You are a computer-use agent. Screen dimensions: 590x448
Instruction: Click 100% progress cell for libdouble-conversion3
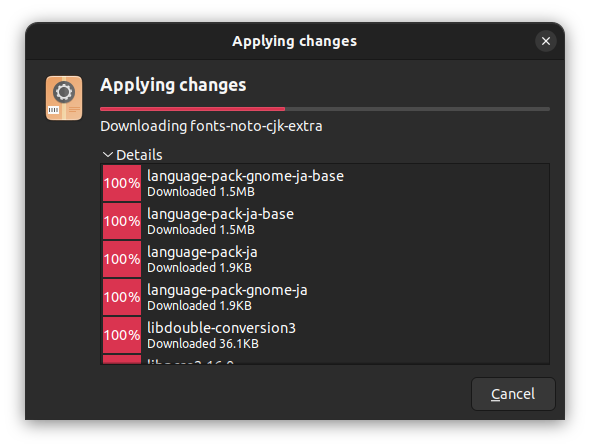(x=122, y=335)
